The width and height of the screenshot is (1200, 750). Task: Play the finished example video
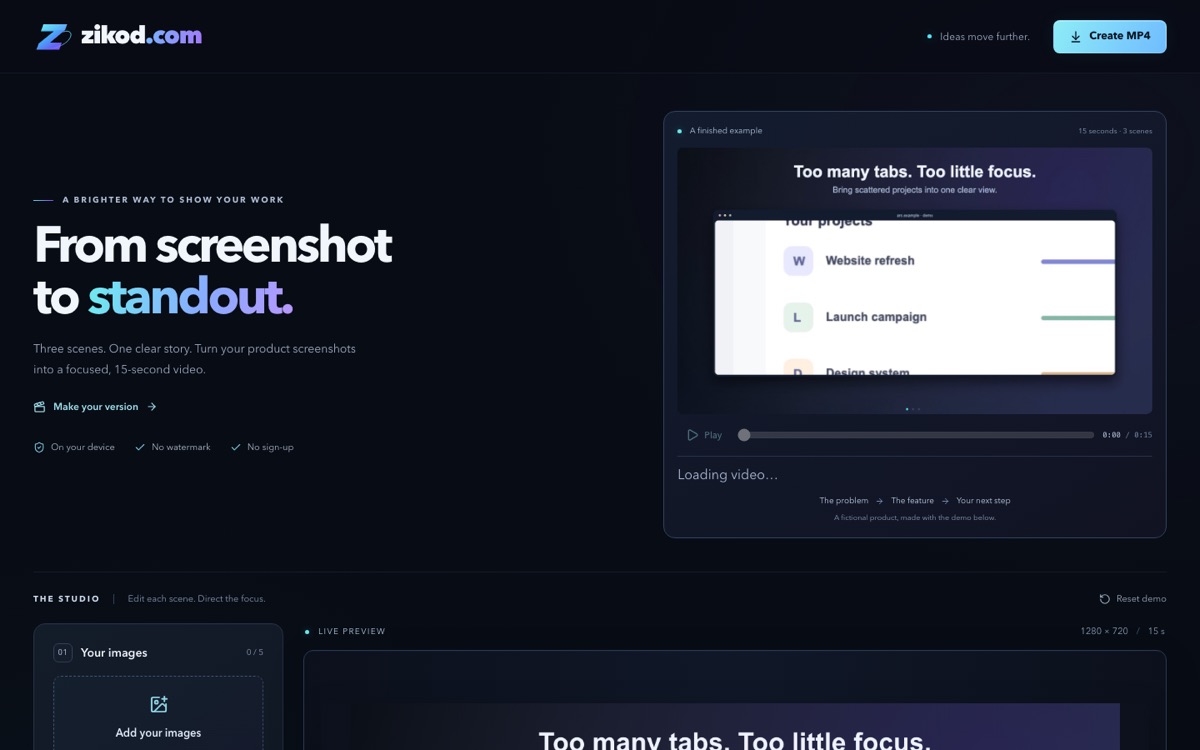coord(704,435)
